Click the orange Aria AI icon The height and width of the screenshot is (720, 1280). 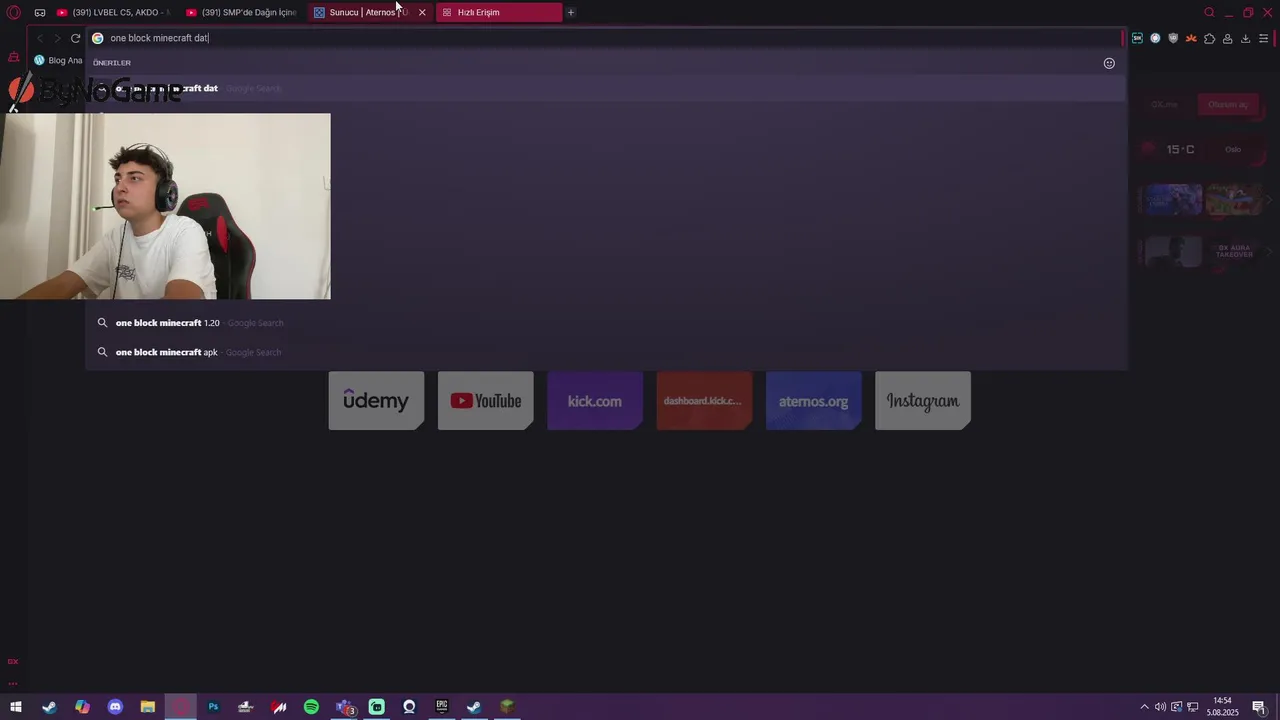[x=1191, y=38]
